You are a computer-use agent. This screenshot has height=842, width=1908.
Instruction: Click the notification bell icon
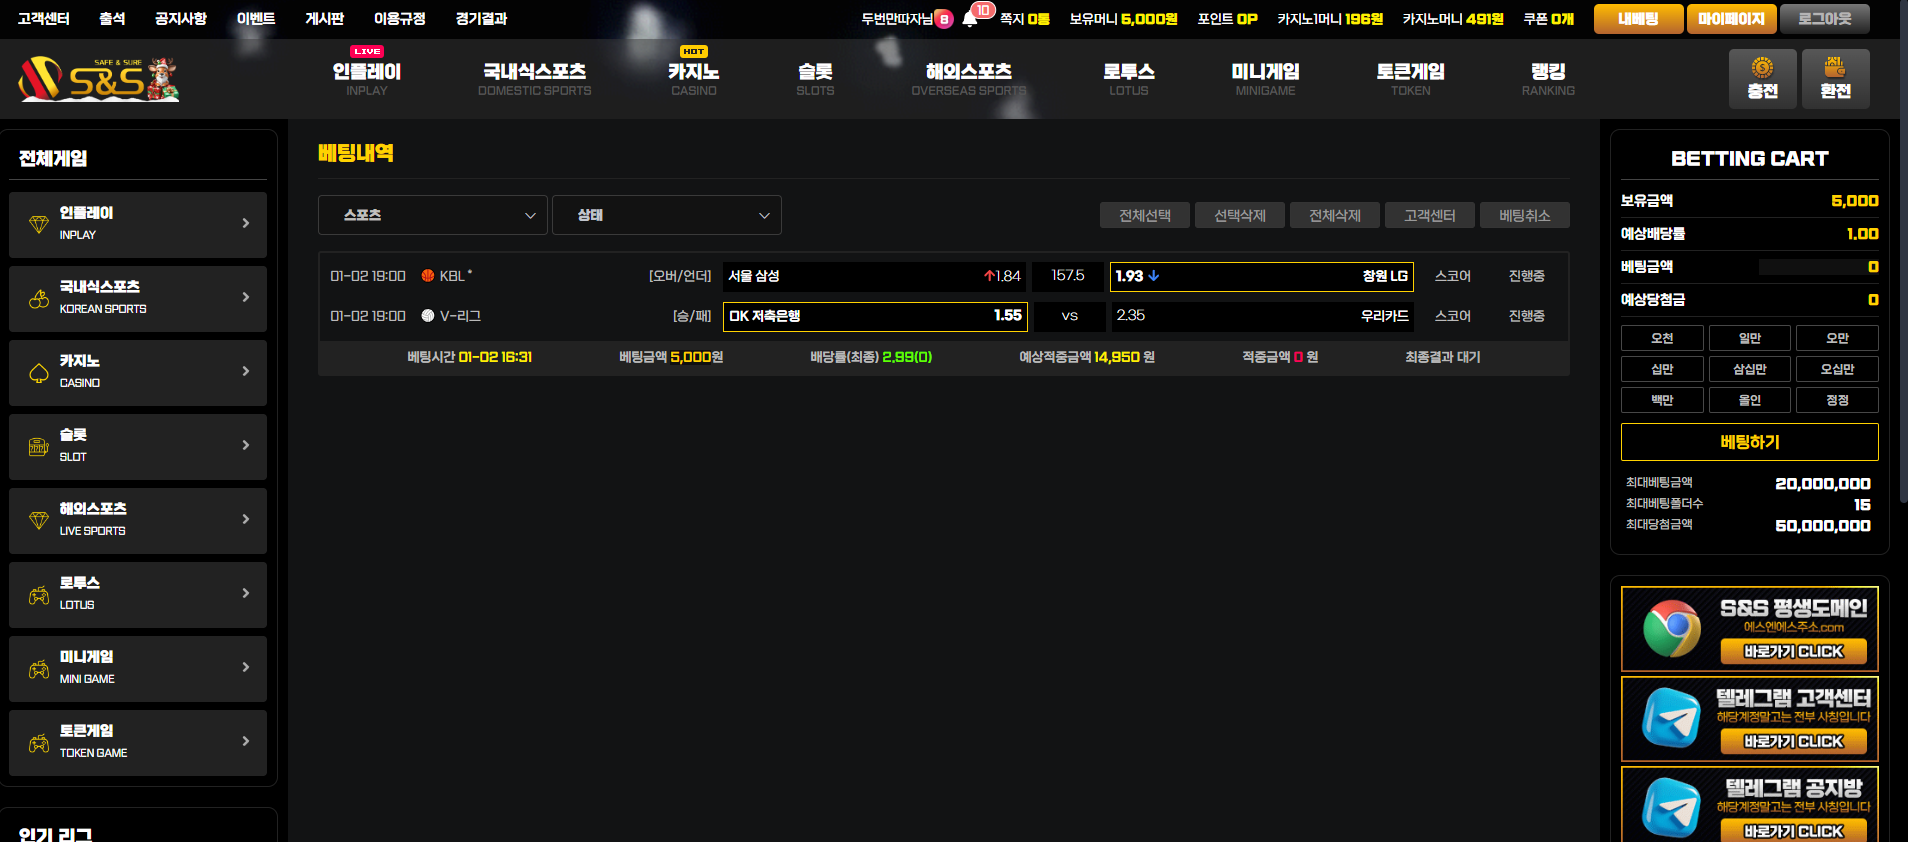(969, 19)
